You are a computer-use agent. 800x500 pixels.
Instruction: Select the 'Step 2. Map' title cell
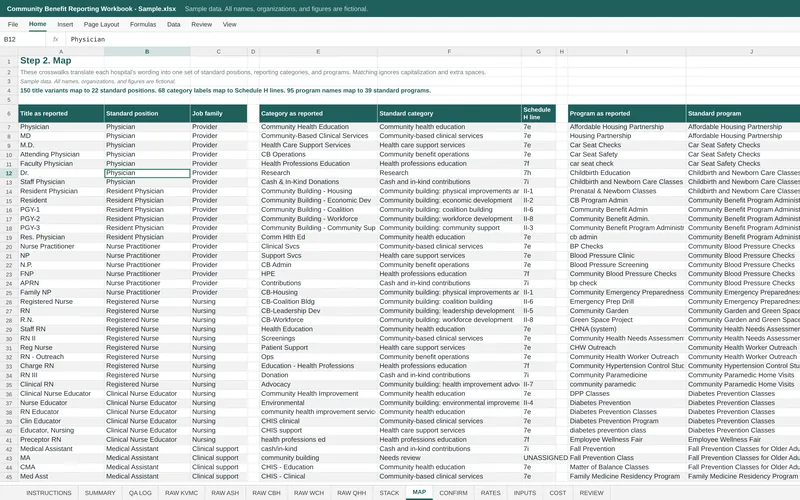click(61, 61)
